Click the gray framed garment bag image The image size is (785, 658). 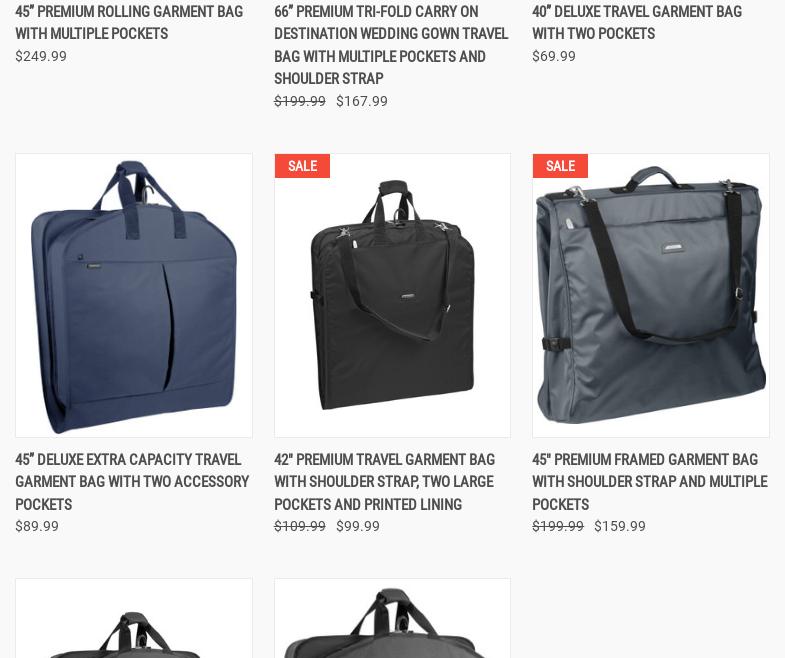coord(651,295)
